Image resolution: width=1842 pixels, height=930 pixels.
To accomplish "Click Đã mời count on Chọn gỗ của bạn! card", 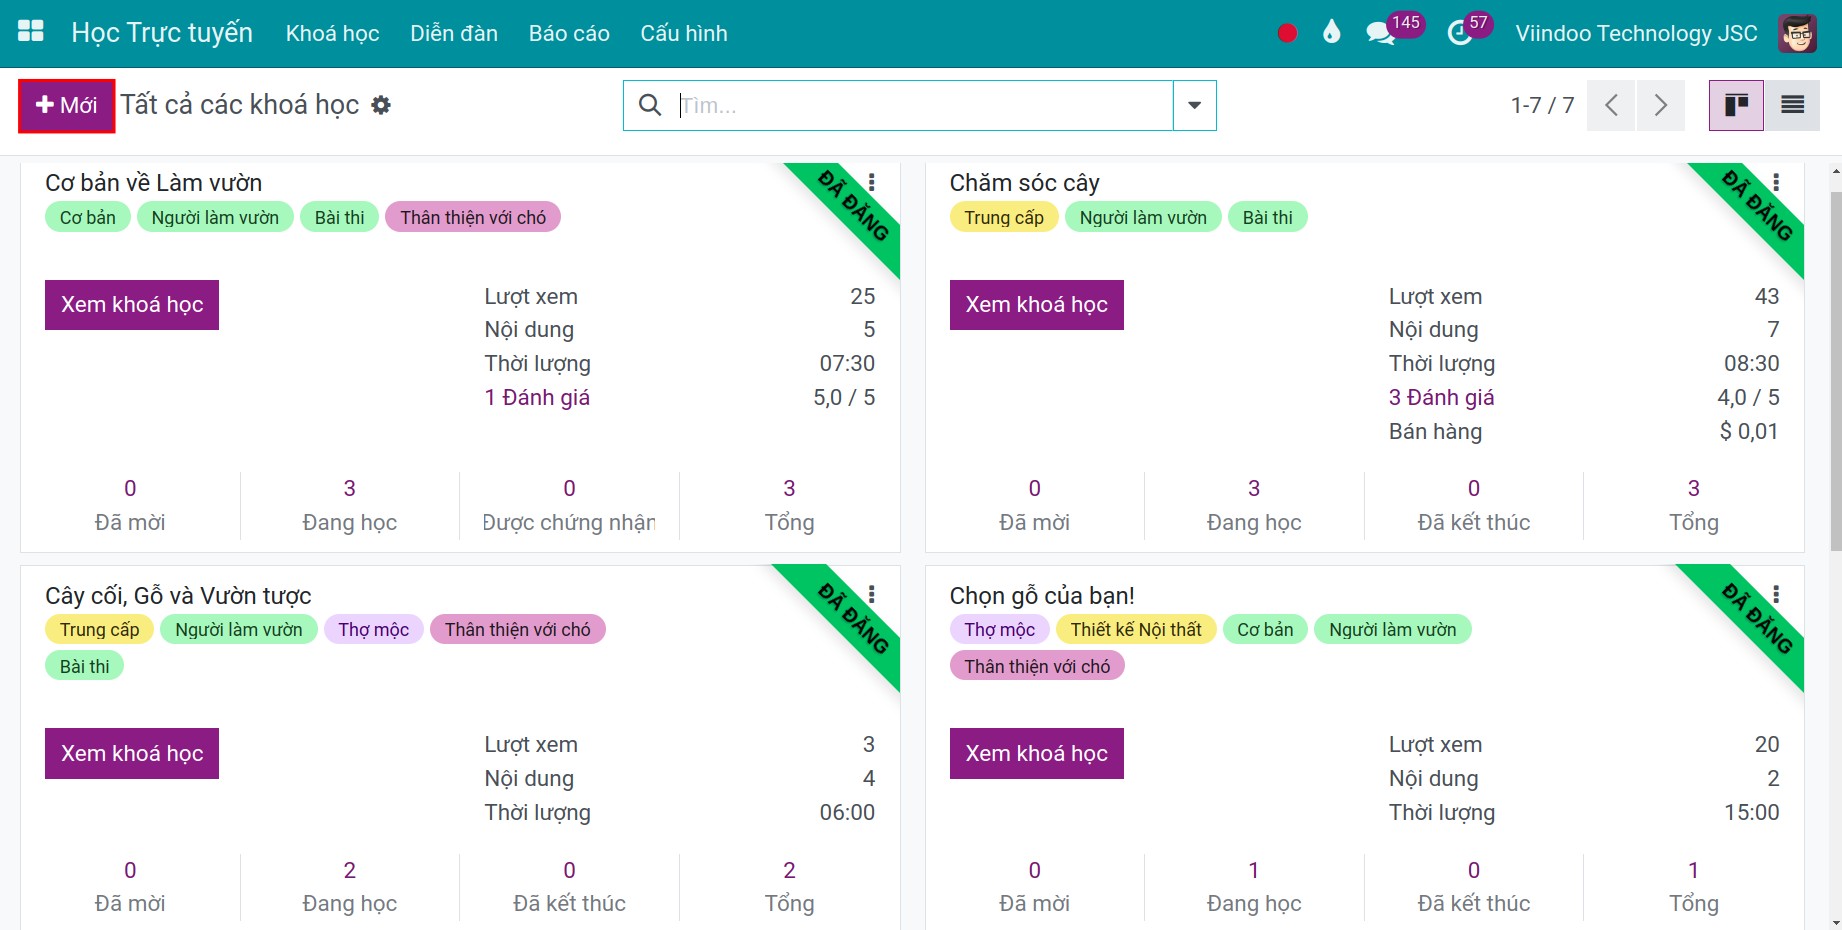I will coord(1034,886).
